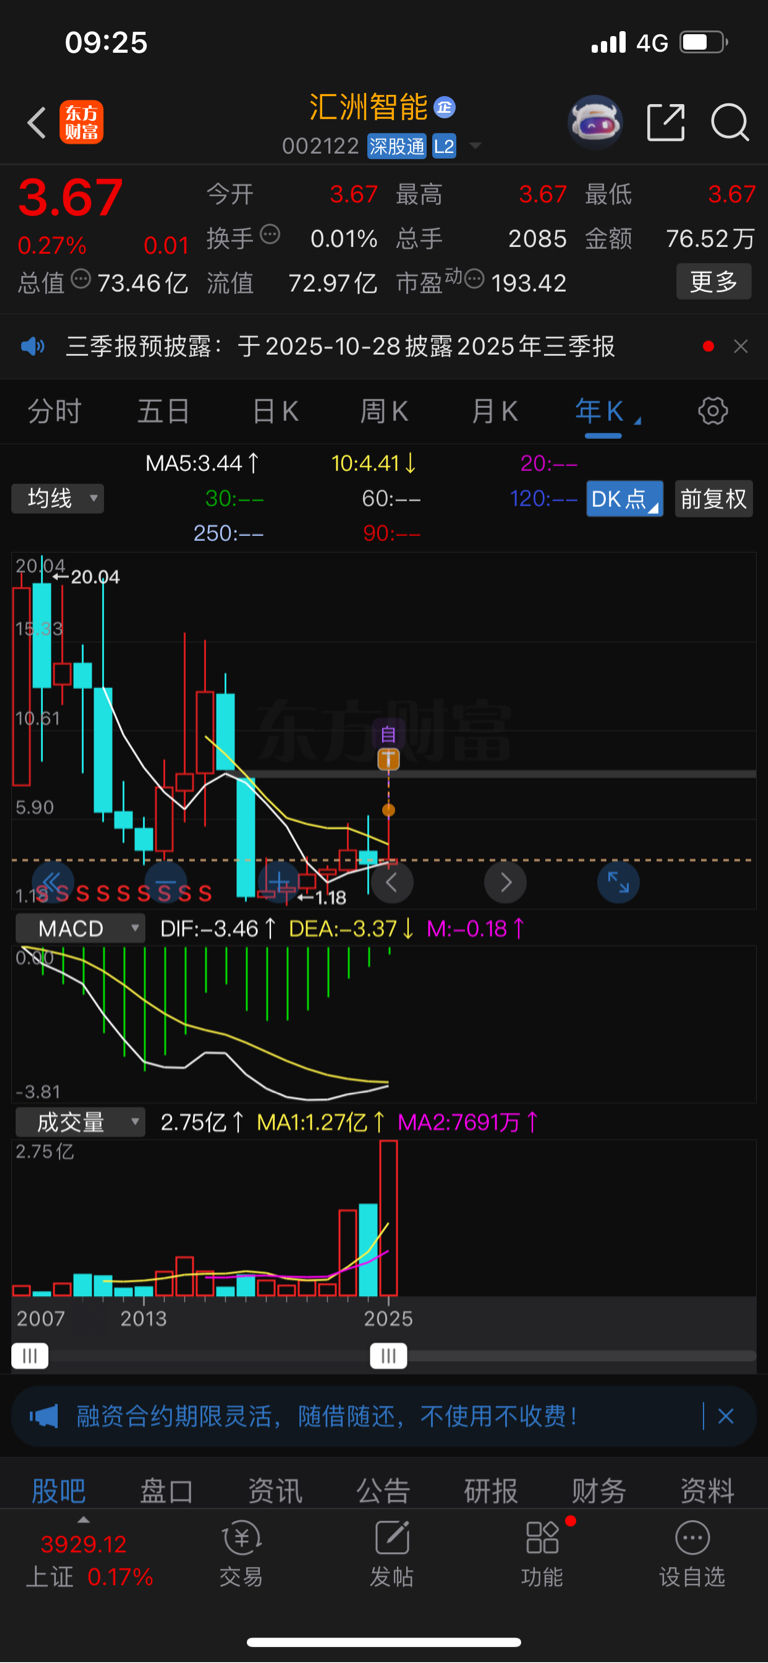Screen dimensions: 768x1663
Task: Open the search magnifier icon
Action: click(730, 122)
